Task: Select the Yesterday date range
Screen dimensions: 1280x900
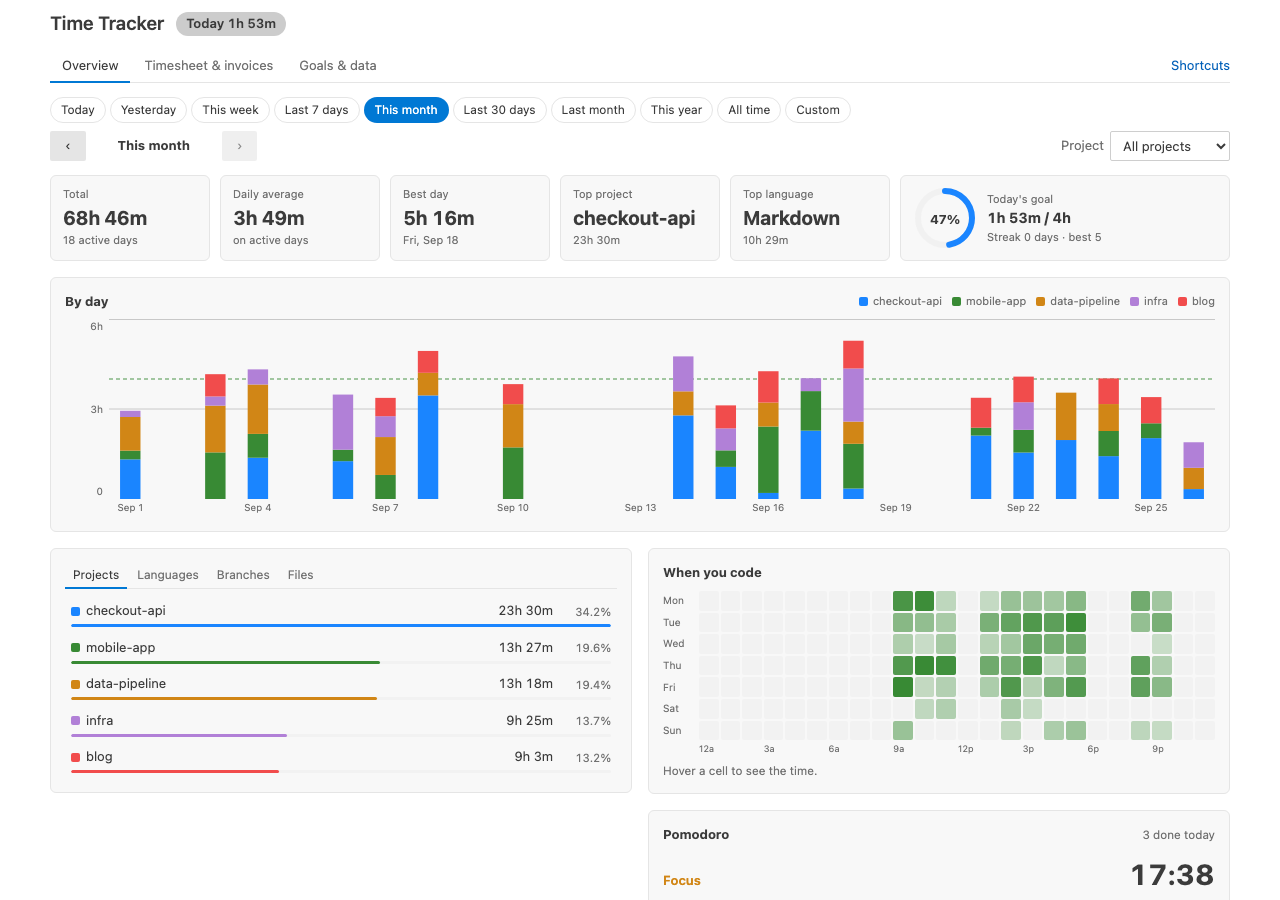Action: coord(149,110)
